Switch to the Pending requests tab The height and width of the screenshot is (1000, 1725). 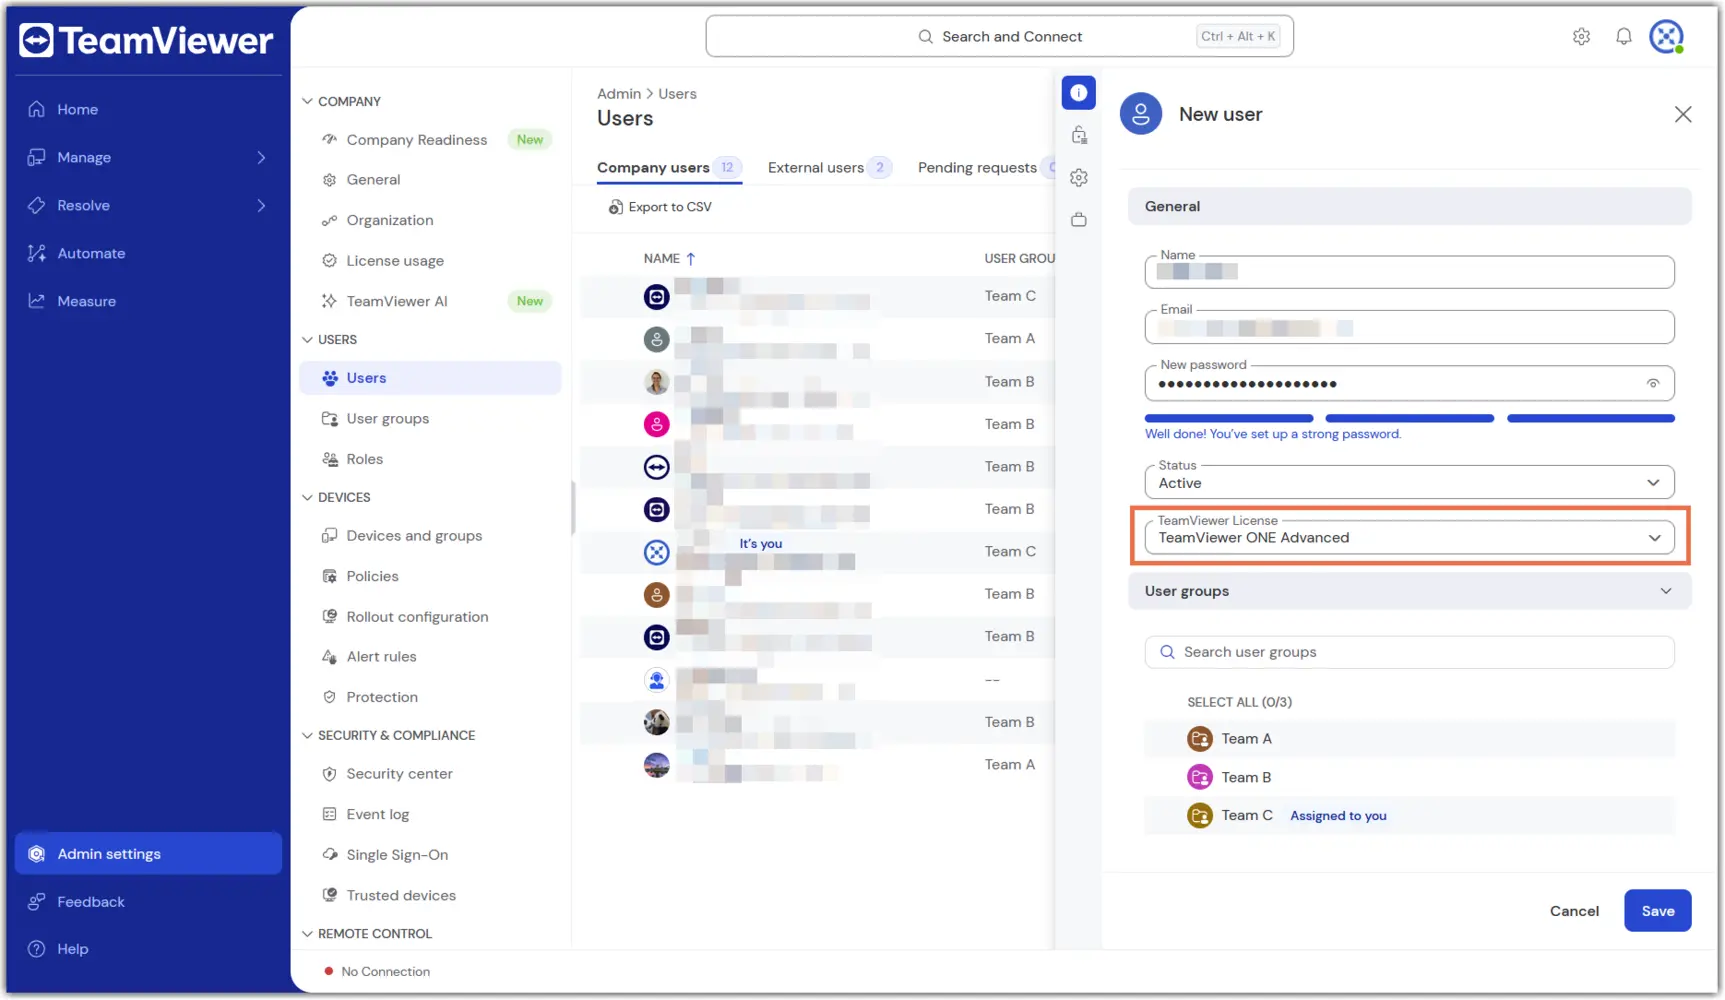[x=985, y=168]
